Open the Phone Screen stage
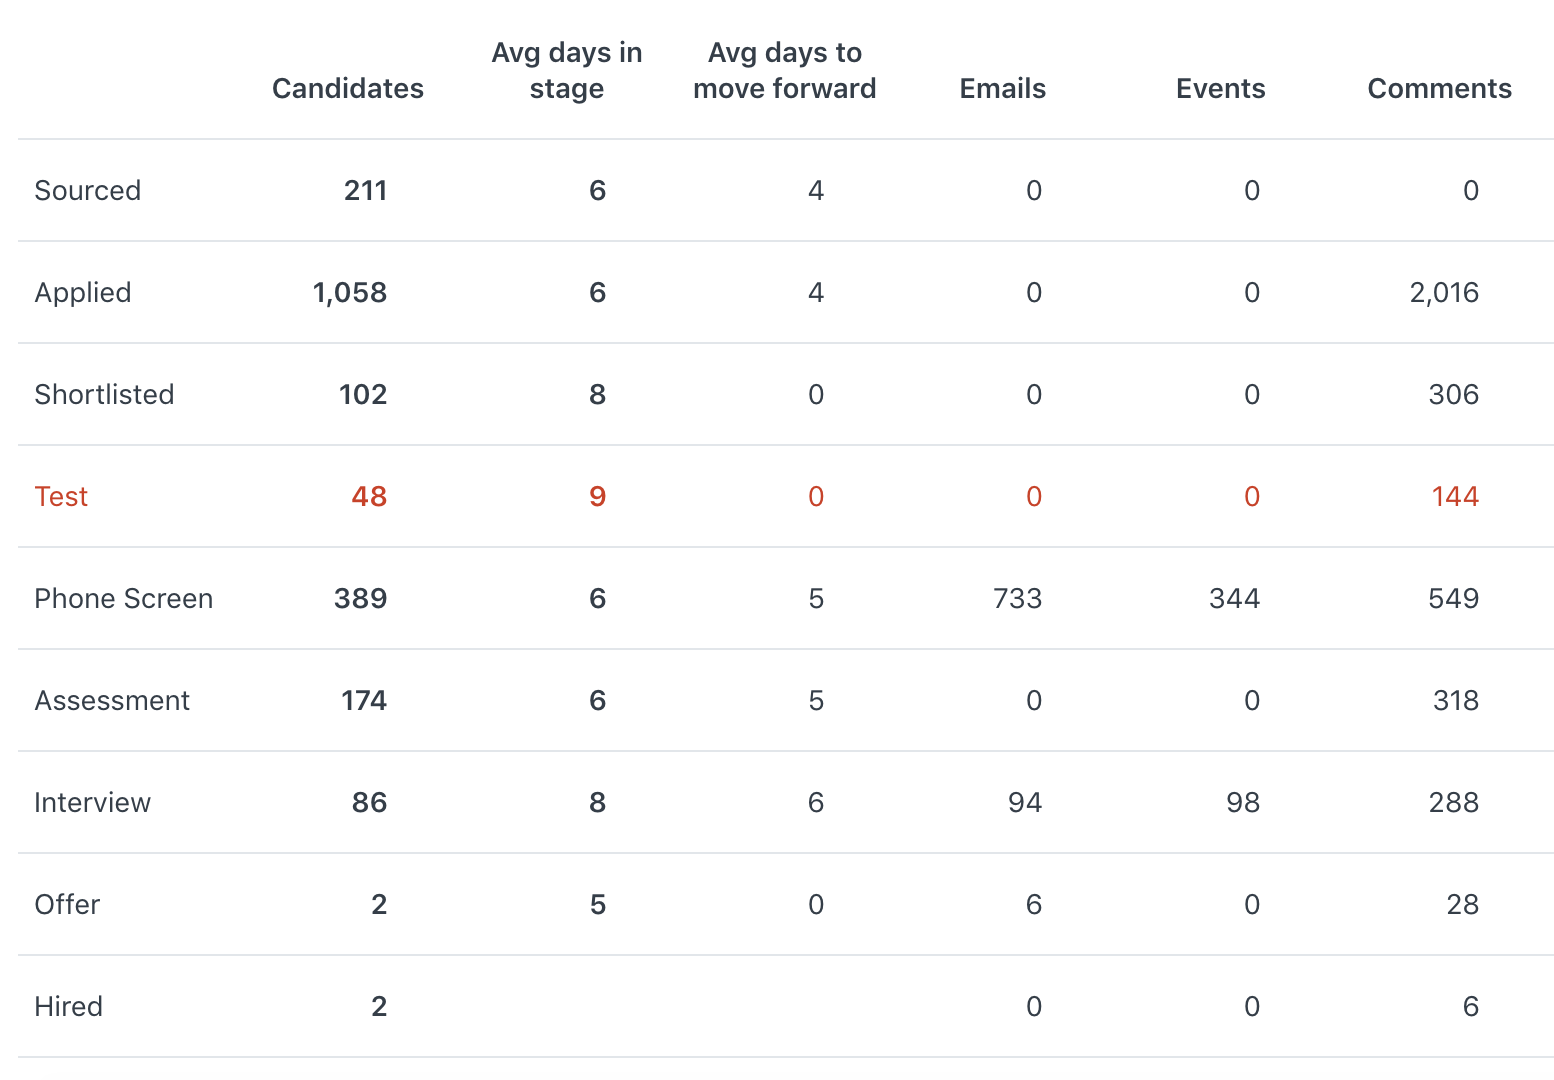The height and width of the screenshot is (1080, 1554). pyautogui.click(x=124, y=599)
